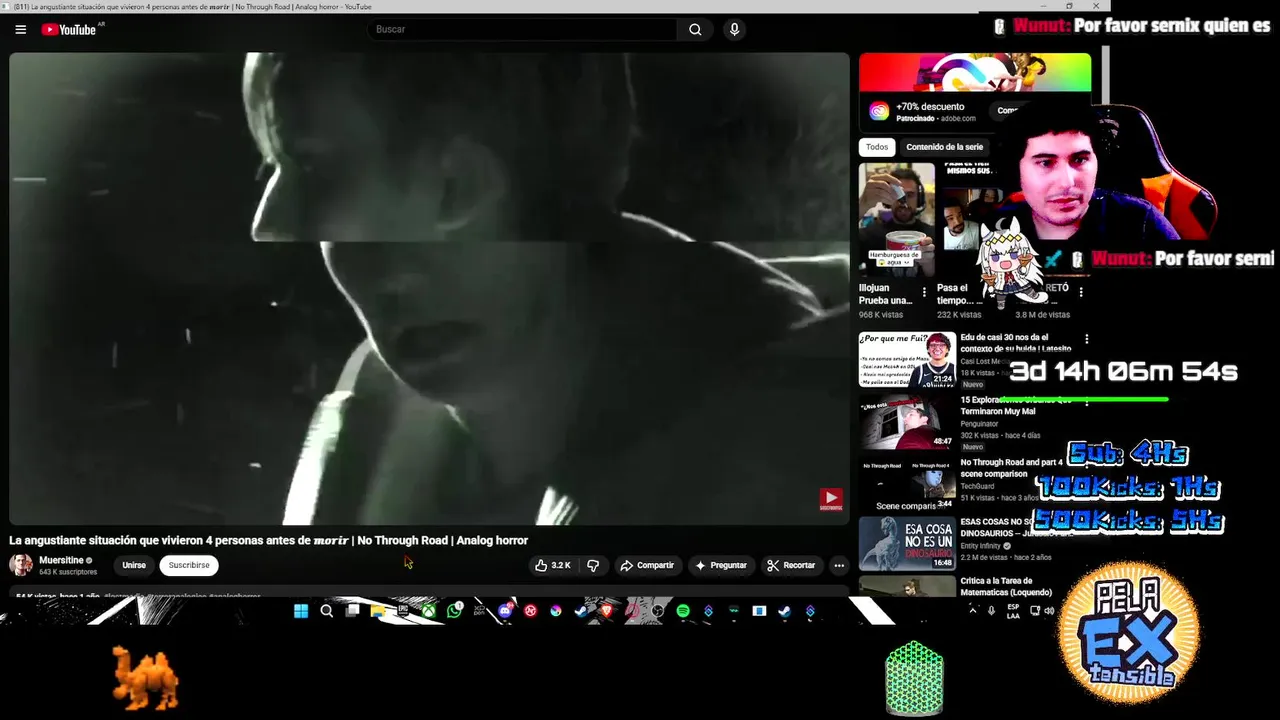
Task: Open ESP LAA language switcher
Action: pyautogui.click(x=1013, y=611)
